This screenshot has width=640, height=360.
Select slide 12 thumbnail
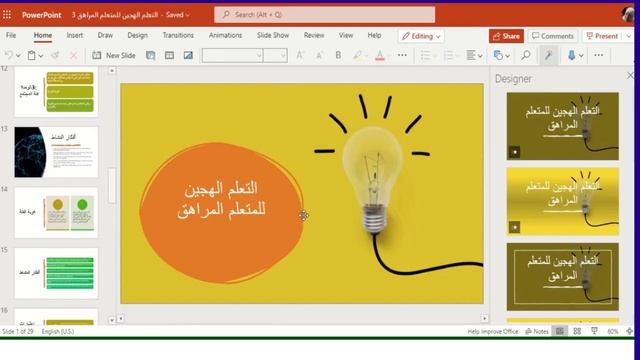tap(56, 92)
